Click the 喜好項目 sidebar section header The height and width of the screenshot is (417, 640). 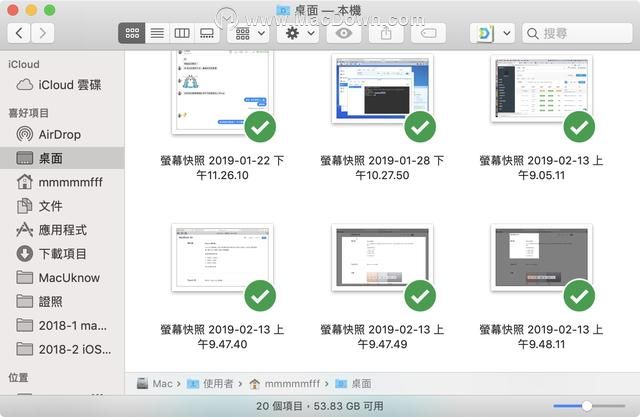coord(28,113)
